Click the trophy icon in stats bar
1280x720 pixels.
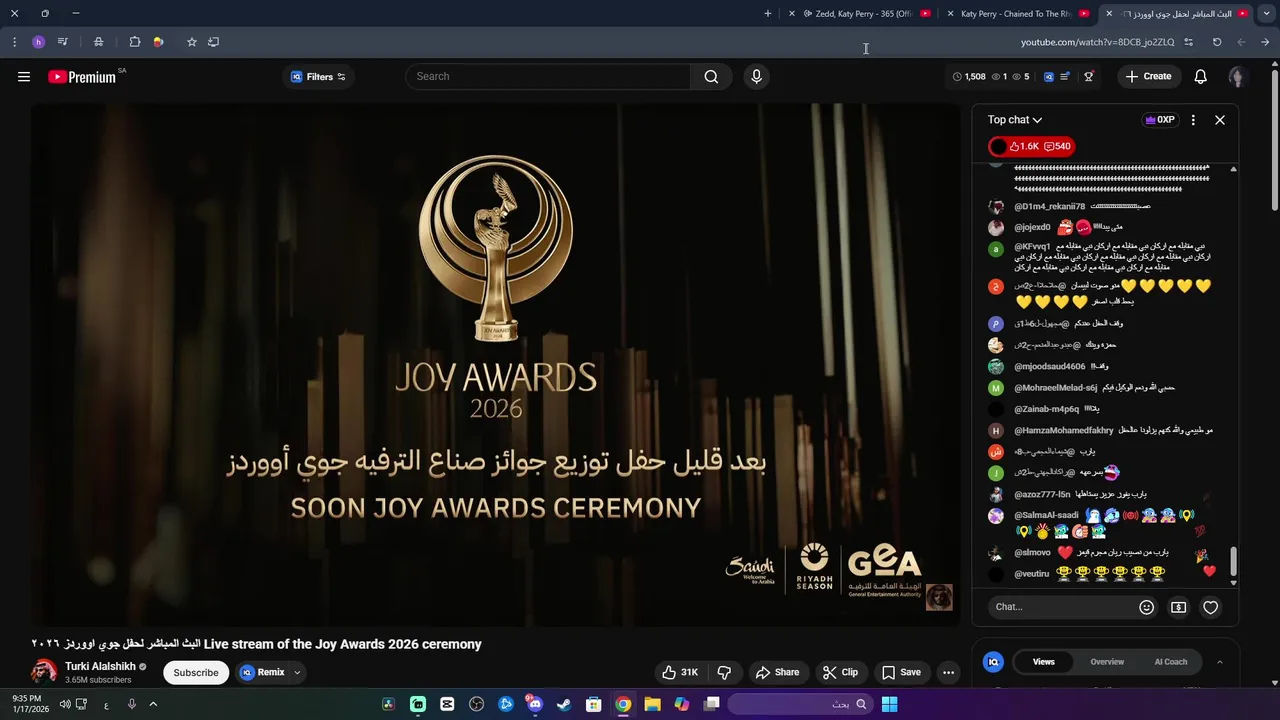(1089, 76)
